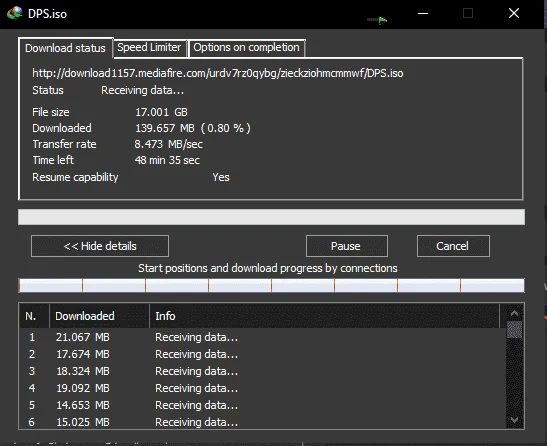Click the Time left value 48 min 35 sec
Viewport: 547px width, 446px height.
[x=167, y=160]
